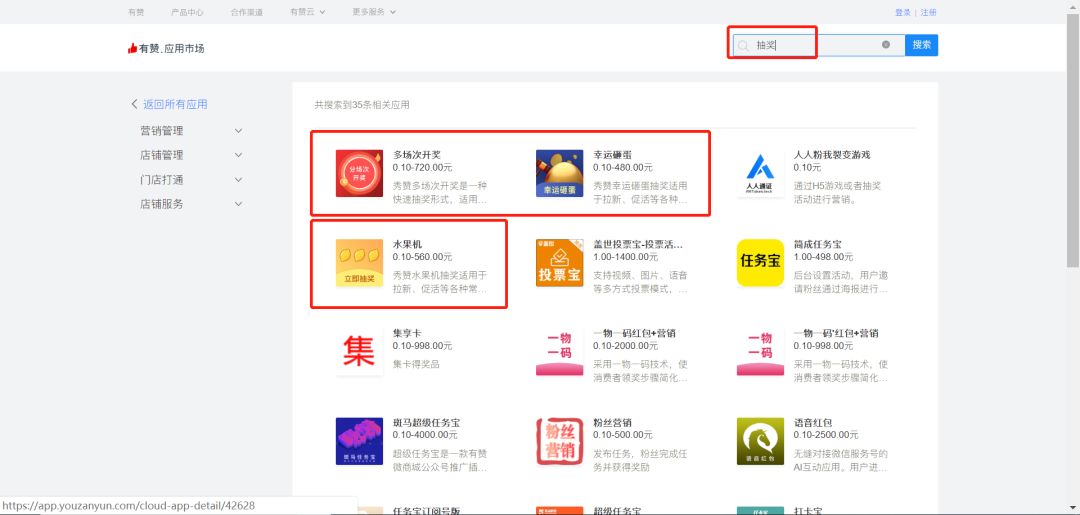Open the yellow 任务宝 app icon
Image resolution: width=1080 pixels, height=515 pixels.
pos(760,263)
